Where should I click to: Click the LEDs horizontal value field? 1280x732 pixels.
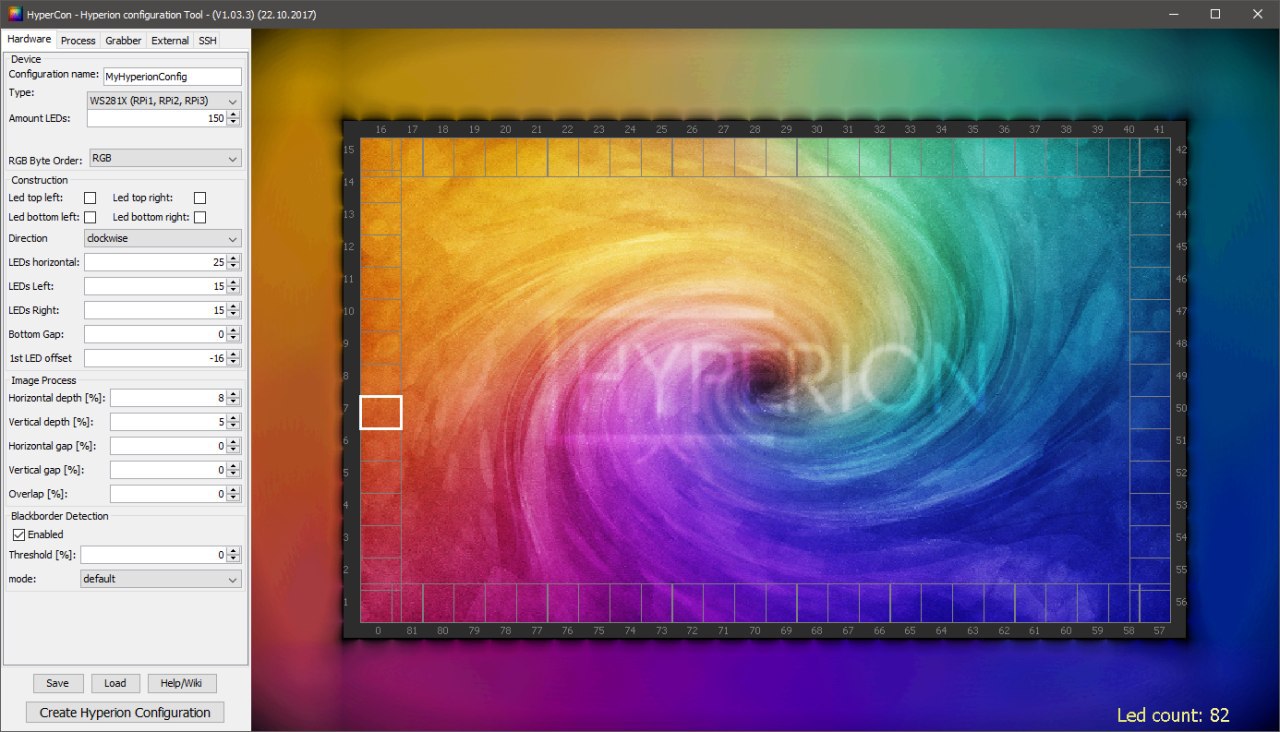point(155,262)
